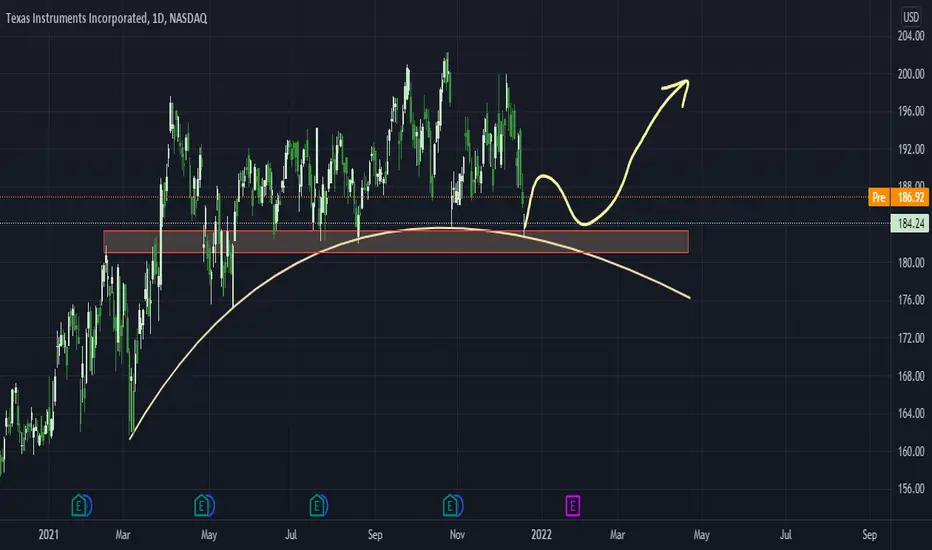Click the 192.00 price axis label
This screenshot has width=932, height=550.
[911, 149]
